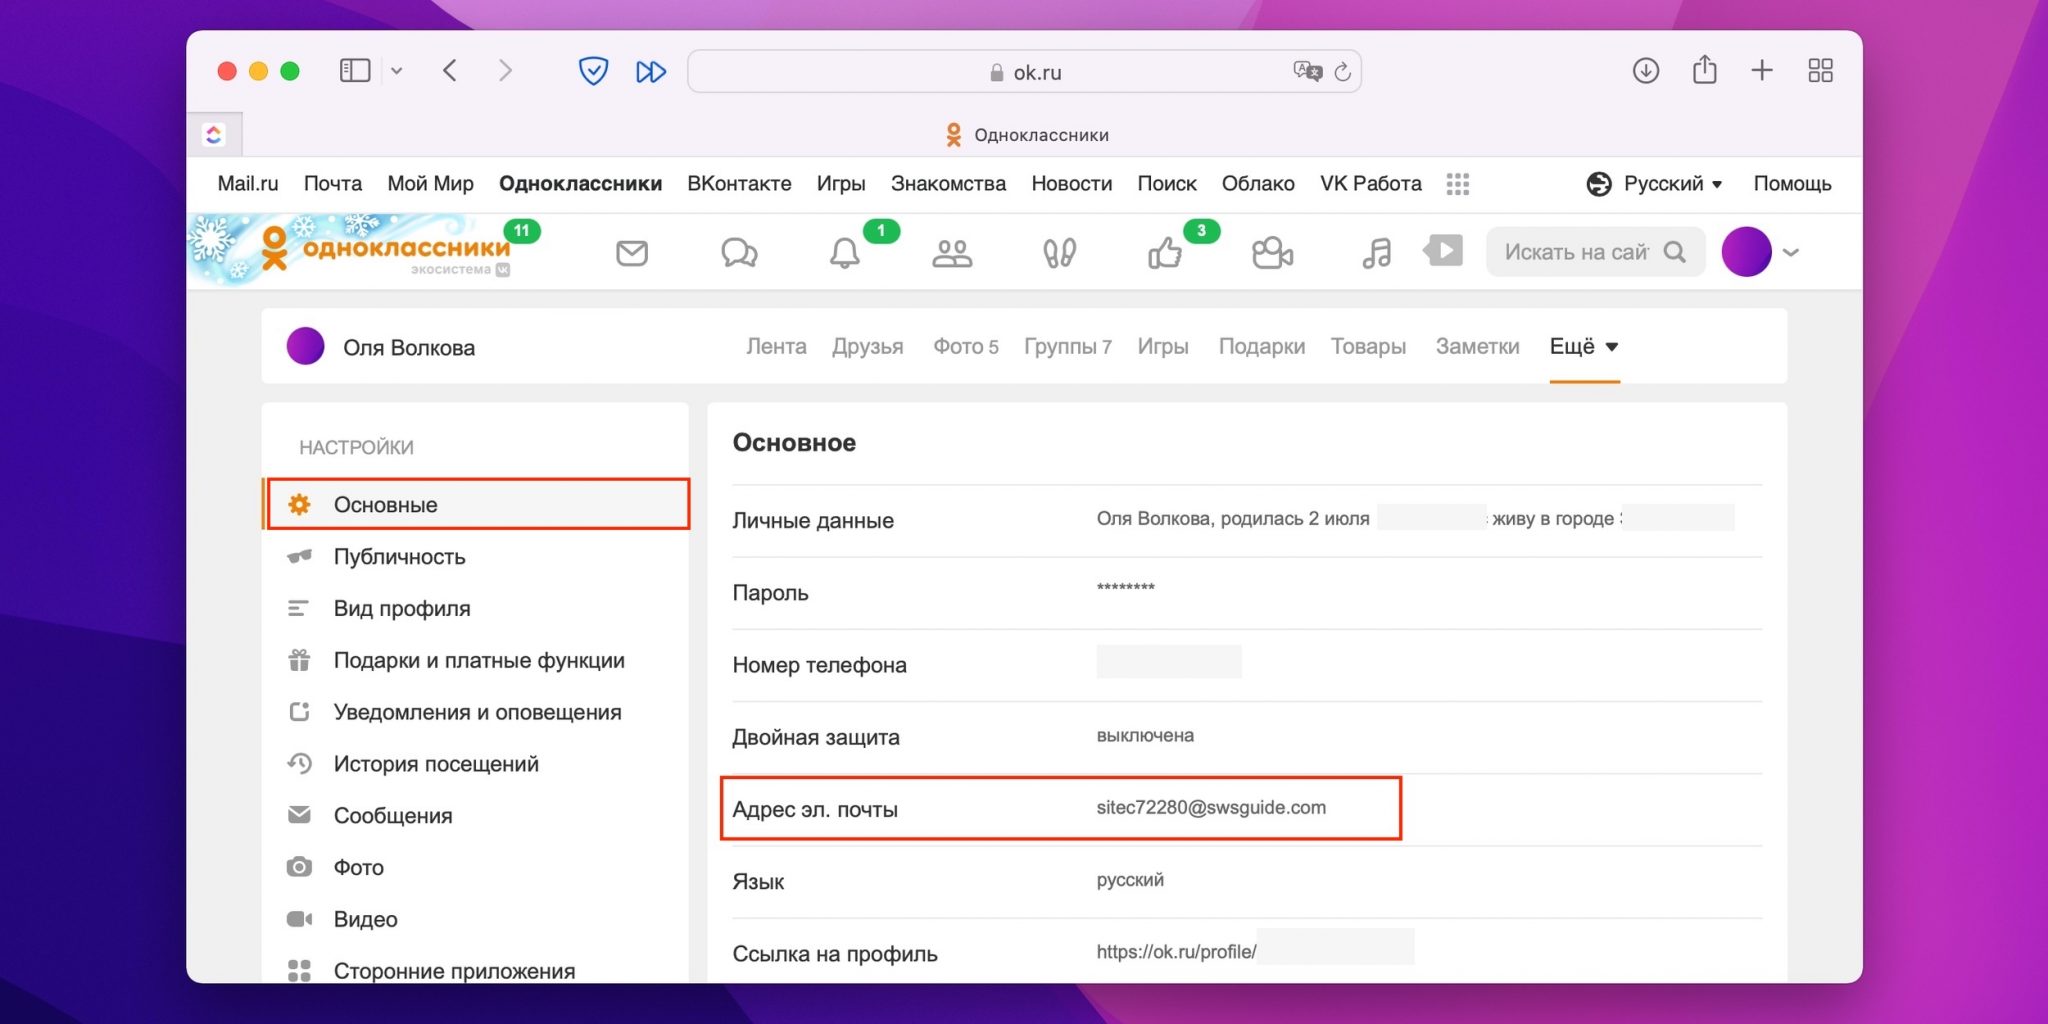
Task: Open the Safari downloads icon
Action: 1646,71
